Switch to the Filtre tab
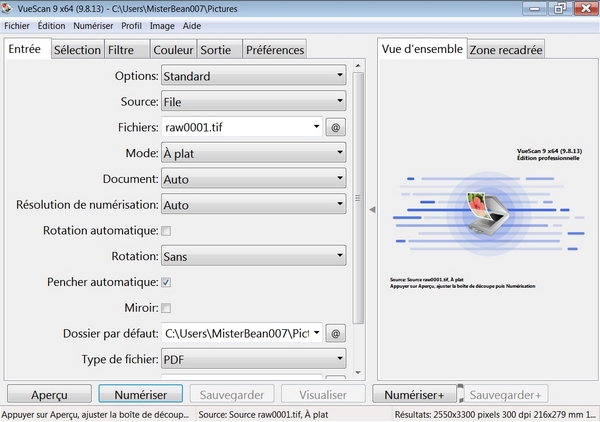The width and height of the screenshot is (600, 422). pos(127,50)
